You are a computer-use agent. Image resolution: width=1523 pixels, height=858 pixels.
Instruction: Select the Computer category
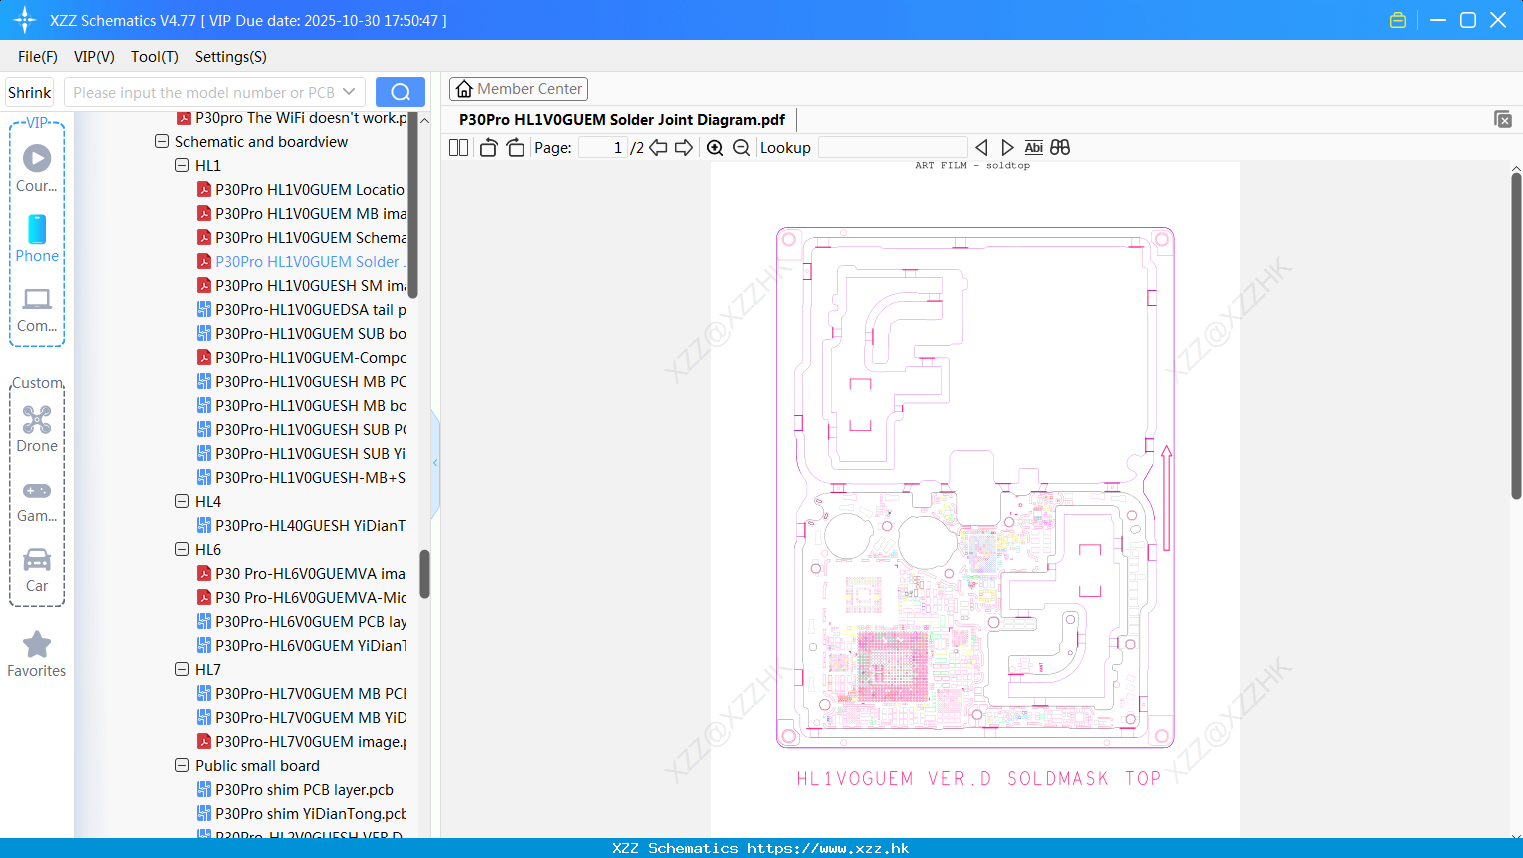pyautogui.click(x=37, y=310)
